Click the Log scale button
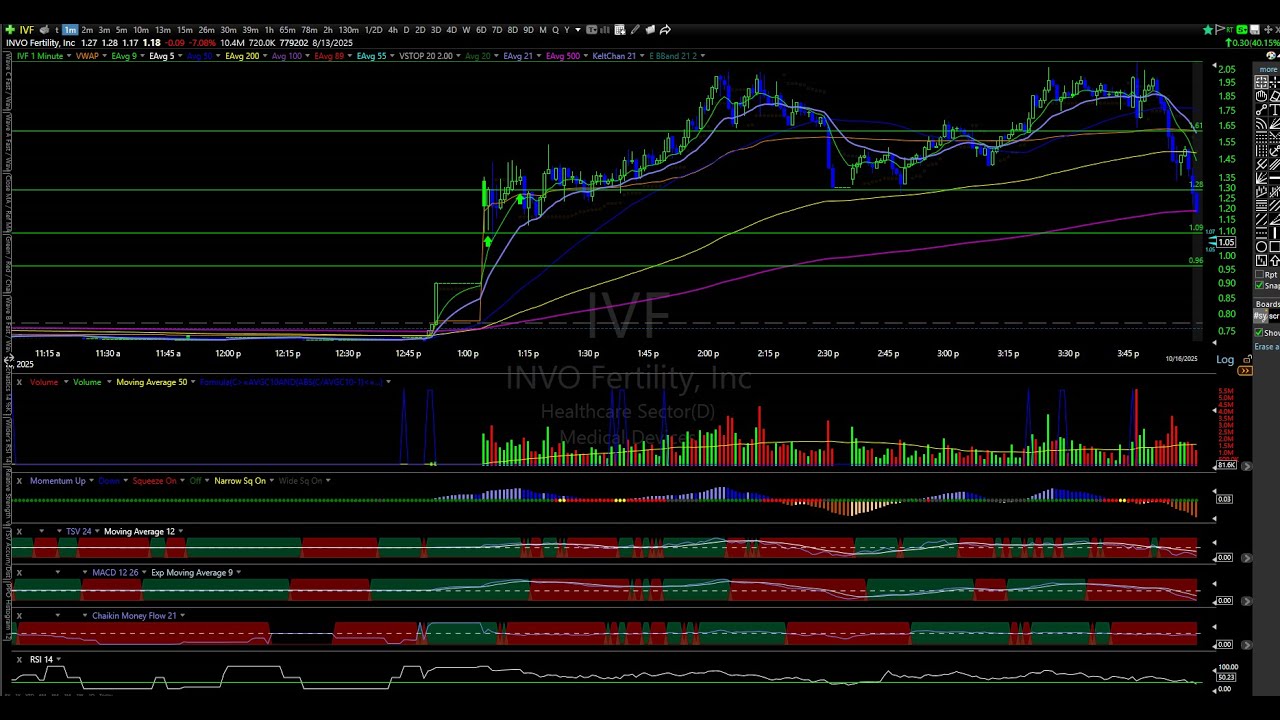1280x720 pixels. pyautogui.click(x=1225, y=359)
